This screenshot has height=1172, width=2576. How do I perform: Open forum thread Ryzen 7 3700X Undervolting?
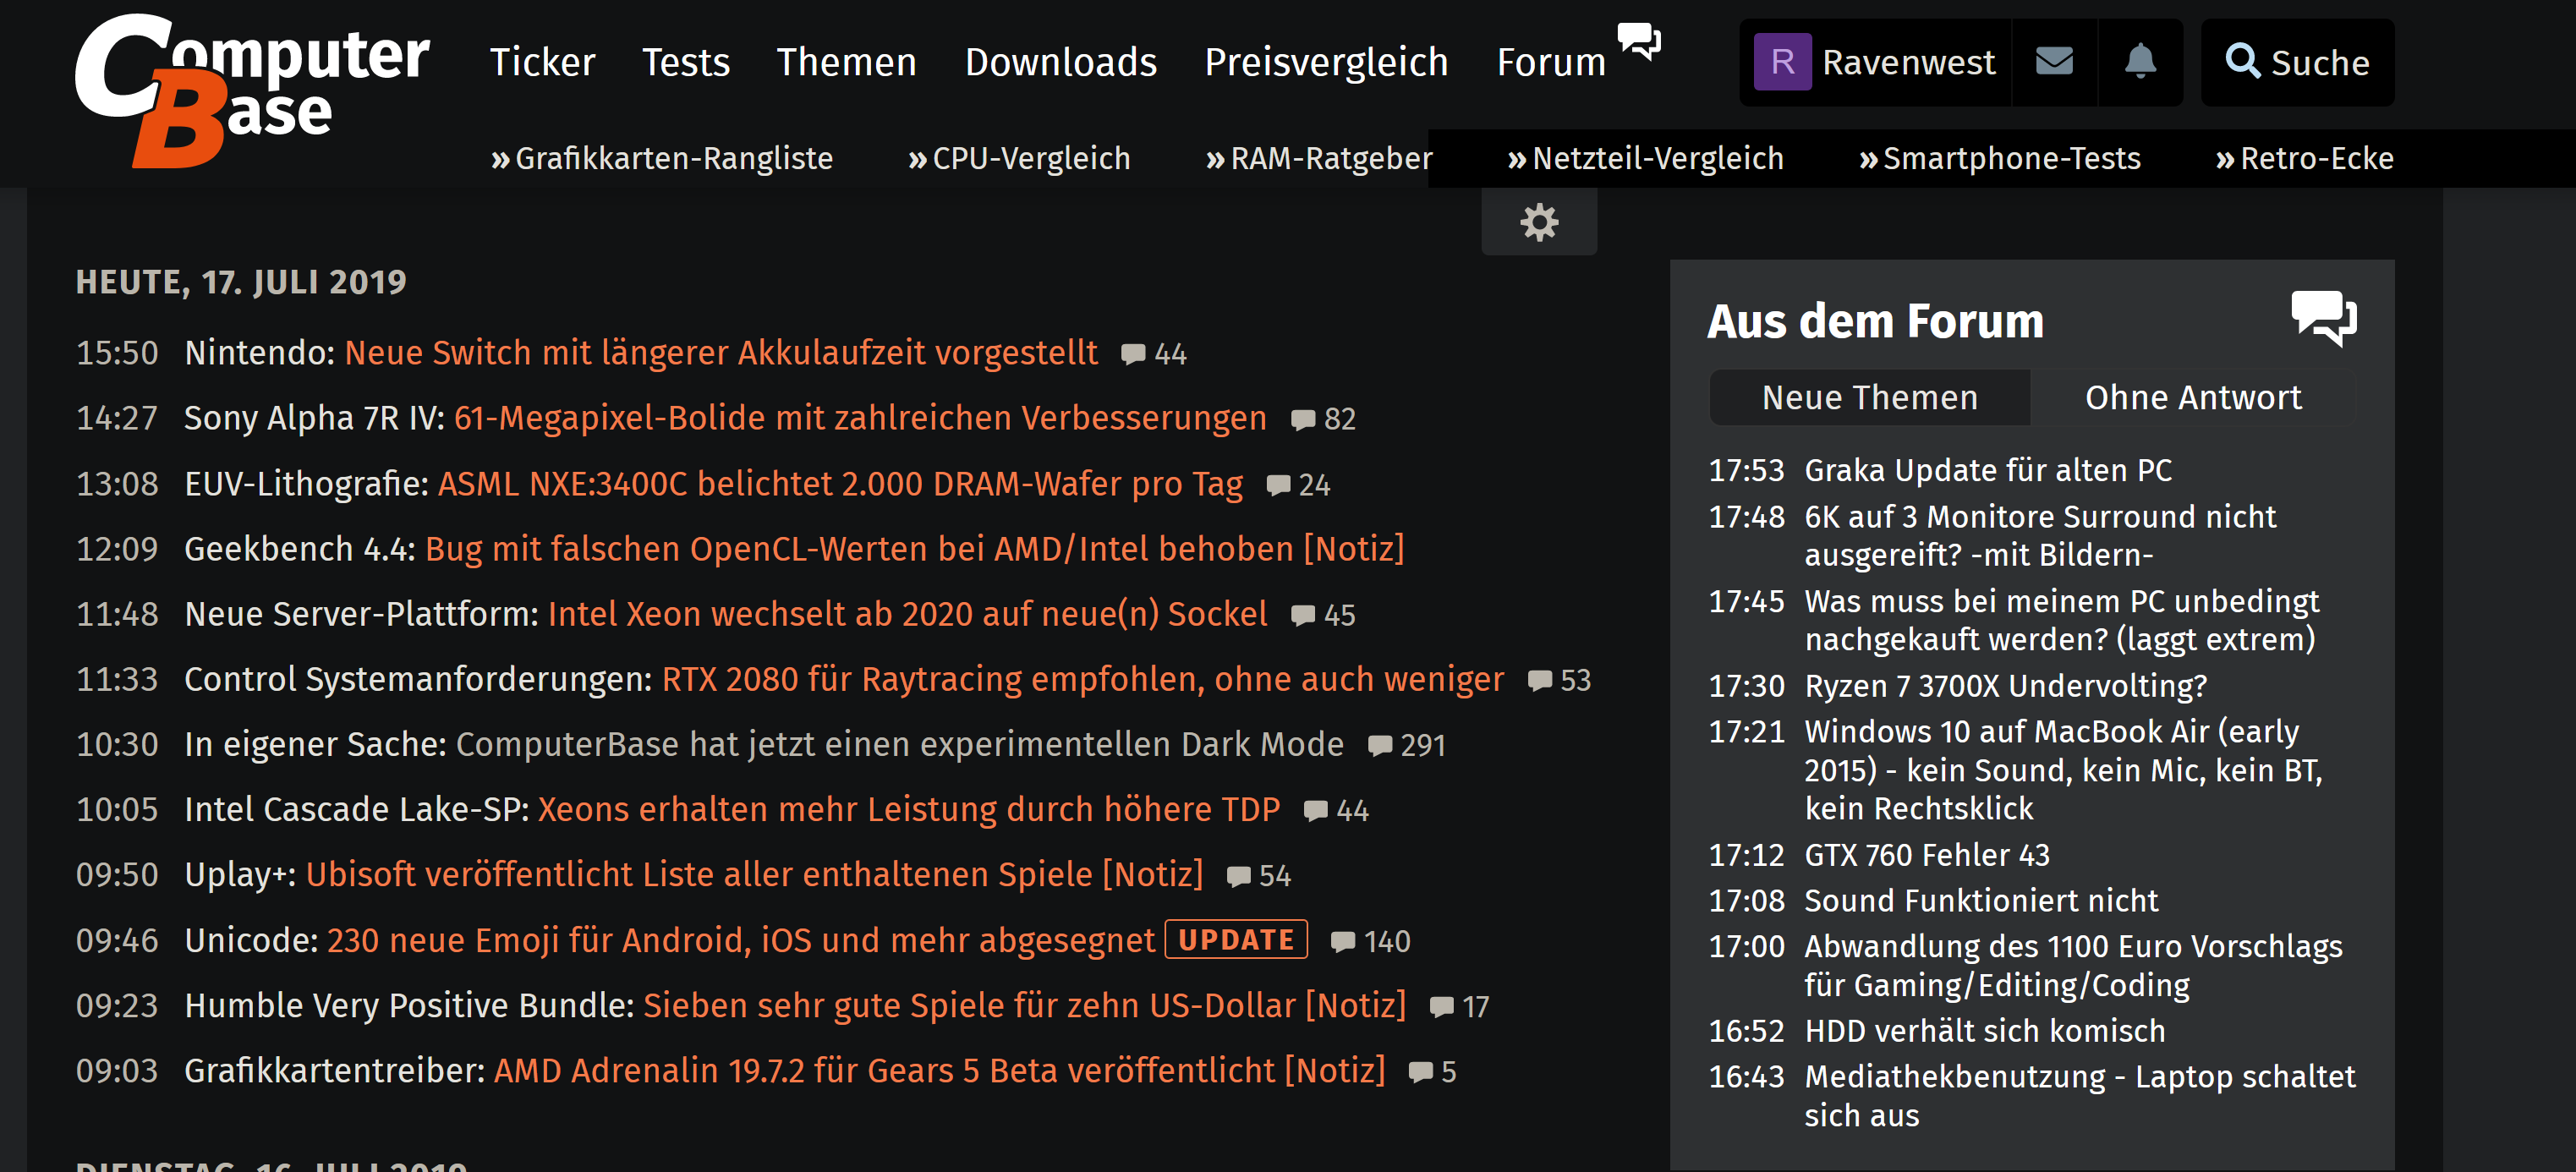tap(2004, 686)
